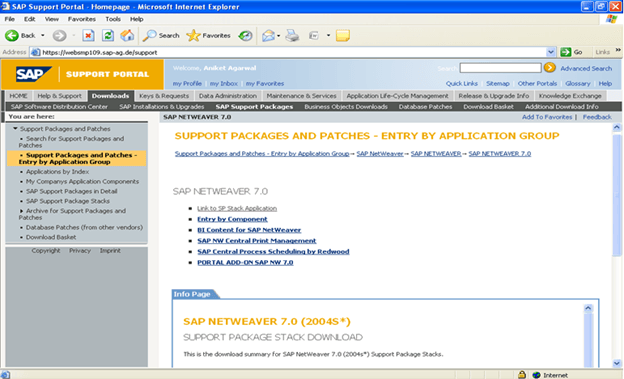Click the main page vertical scrollbar down arrow
Screen dimensions: 624x379
[617, 363]
